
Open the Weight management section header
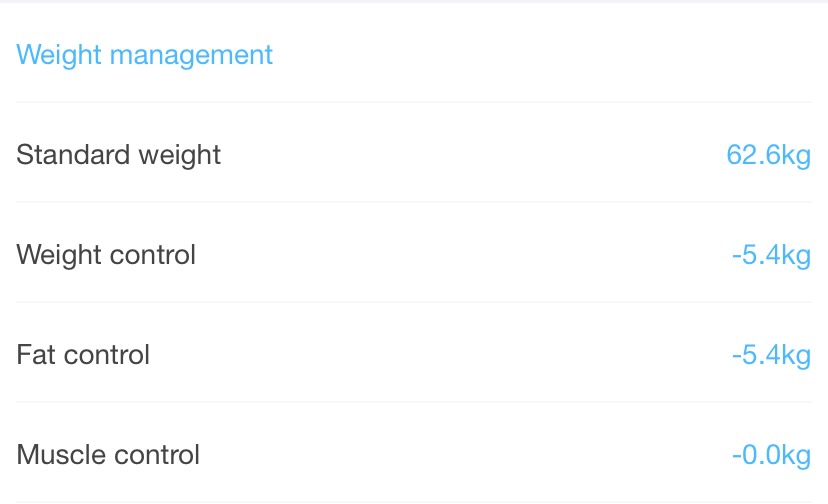(144, 55)
